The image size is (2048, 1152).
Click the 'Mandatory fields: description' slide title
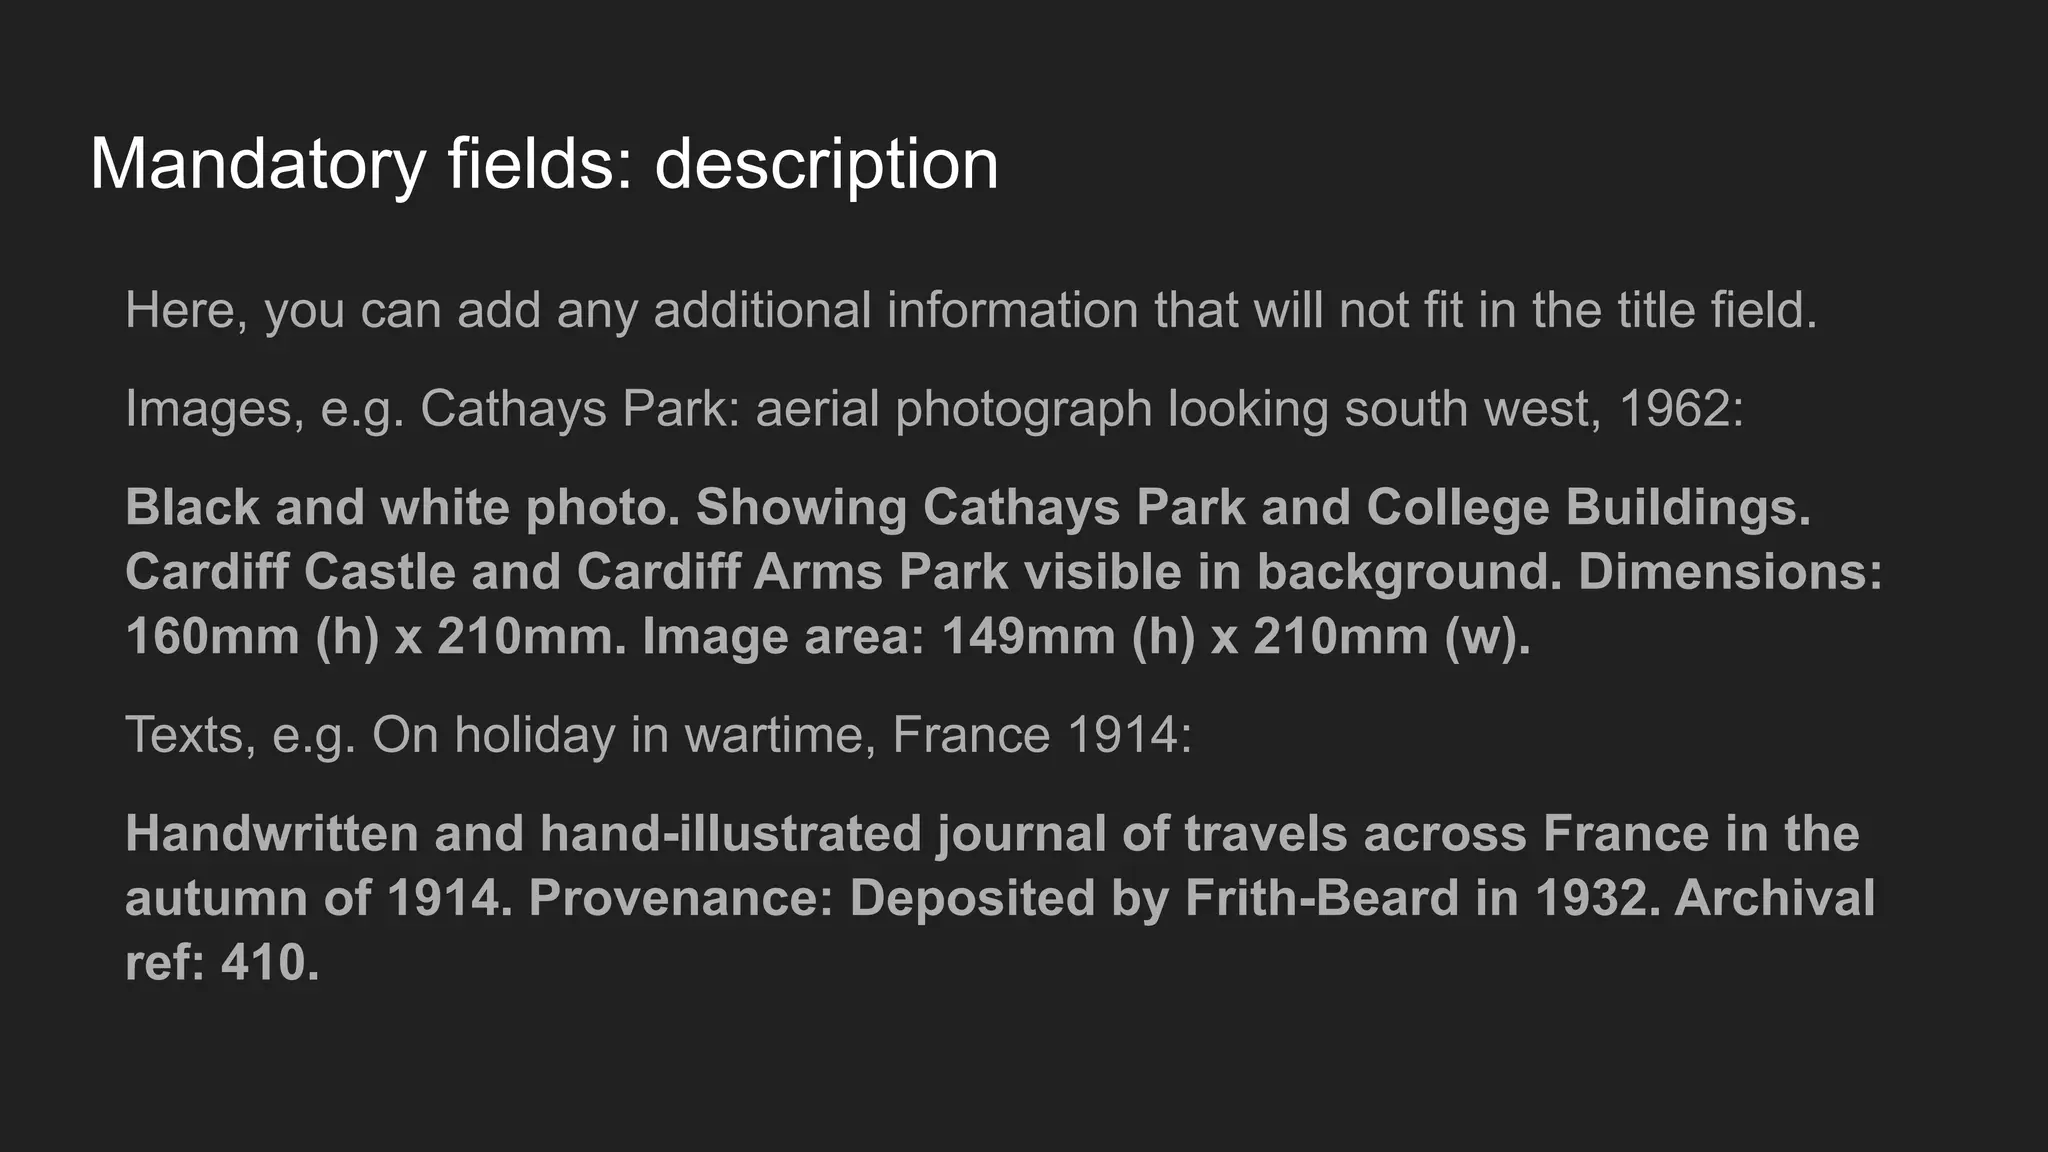pyautogui.click(x=544, y=163)
